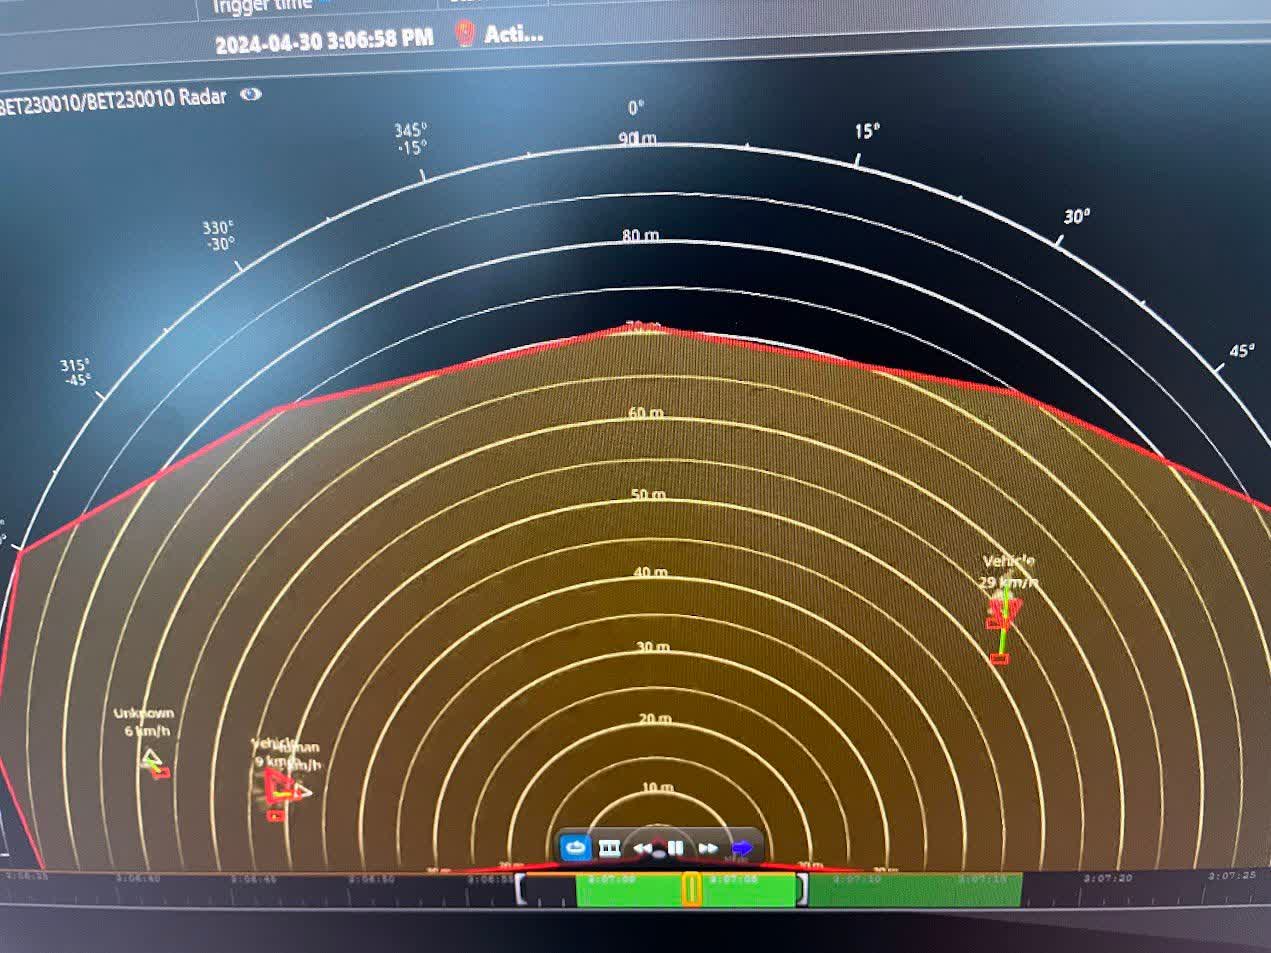Click the filmstrip clip icon
The image size is (1271, 953).
611,848
